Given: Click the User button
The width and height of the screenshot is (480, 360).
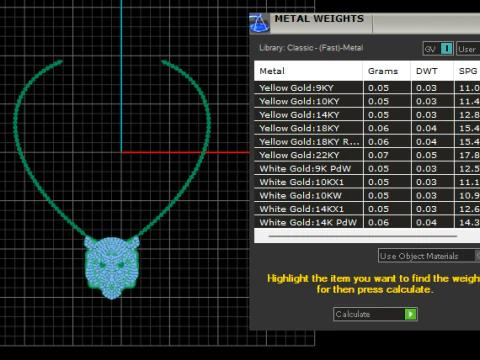Looking at the screenshot, I should tap(468, 49).
